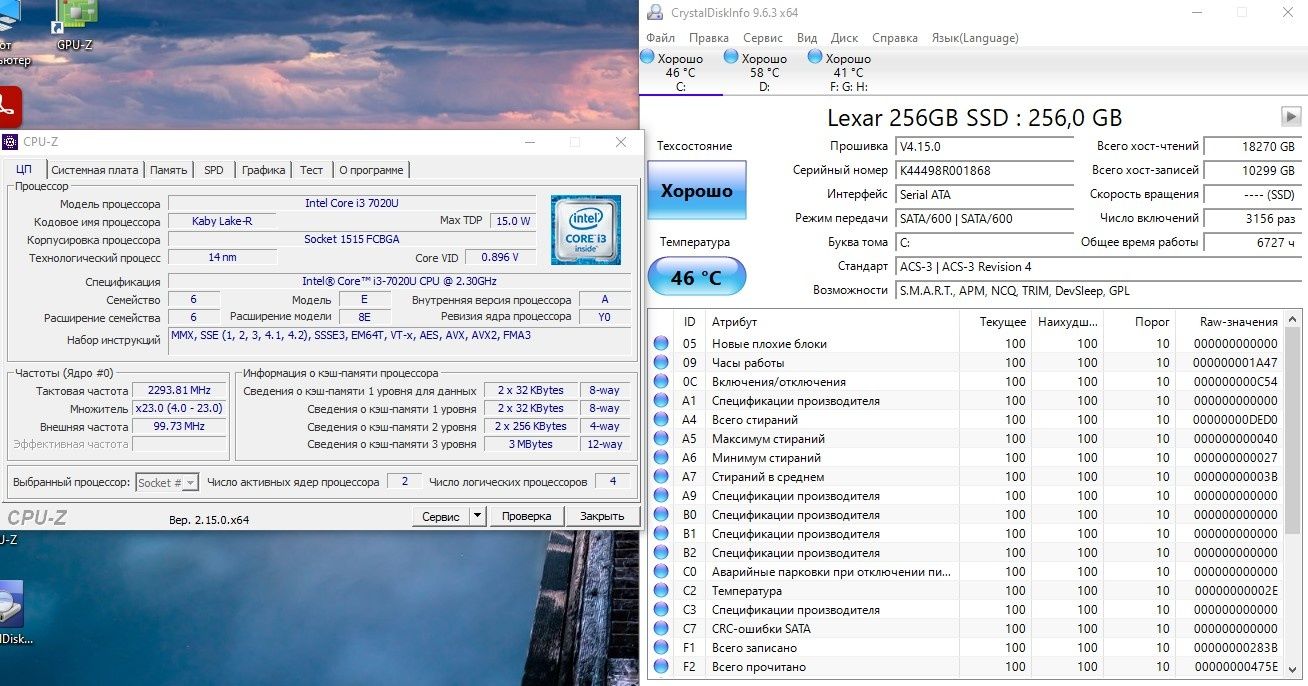Open the Socket # processor dropdown
The image size is (1308, 686).
(x=167, y=482)
